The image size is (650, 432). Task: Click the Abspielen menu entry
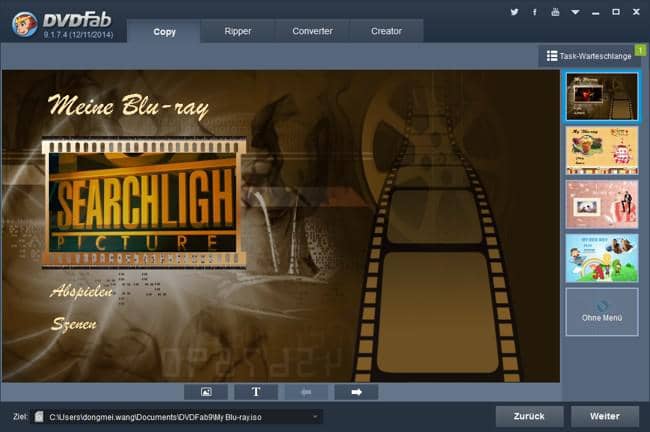click(x=81, y=291)
